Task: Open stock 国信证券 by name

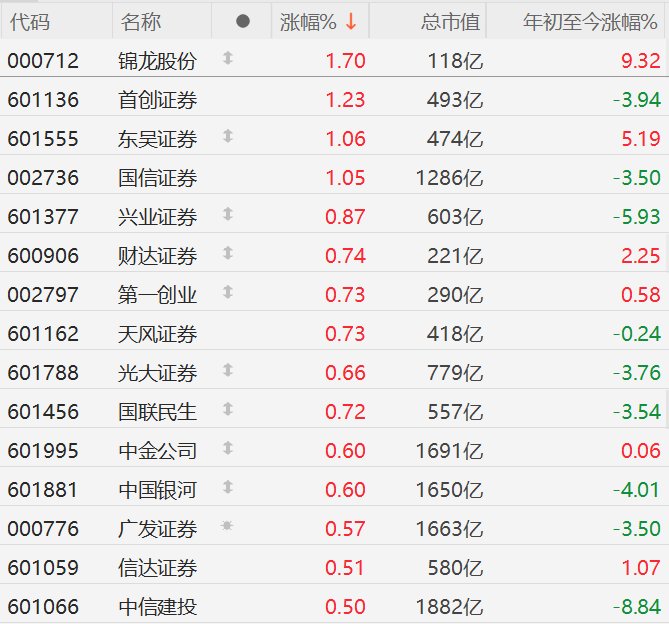Action: tap(157, 178)
